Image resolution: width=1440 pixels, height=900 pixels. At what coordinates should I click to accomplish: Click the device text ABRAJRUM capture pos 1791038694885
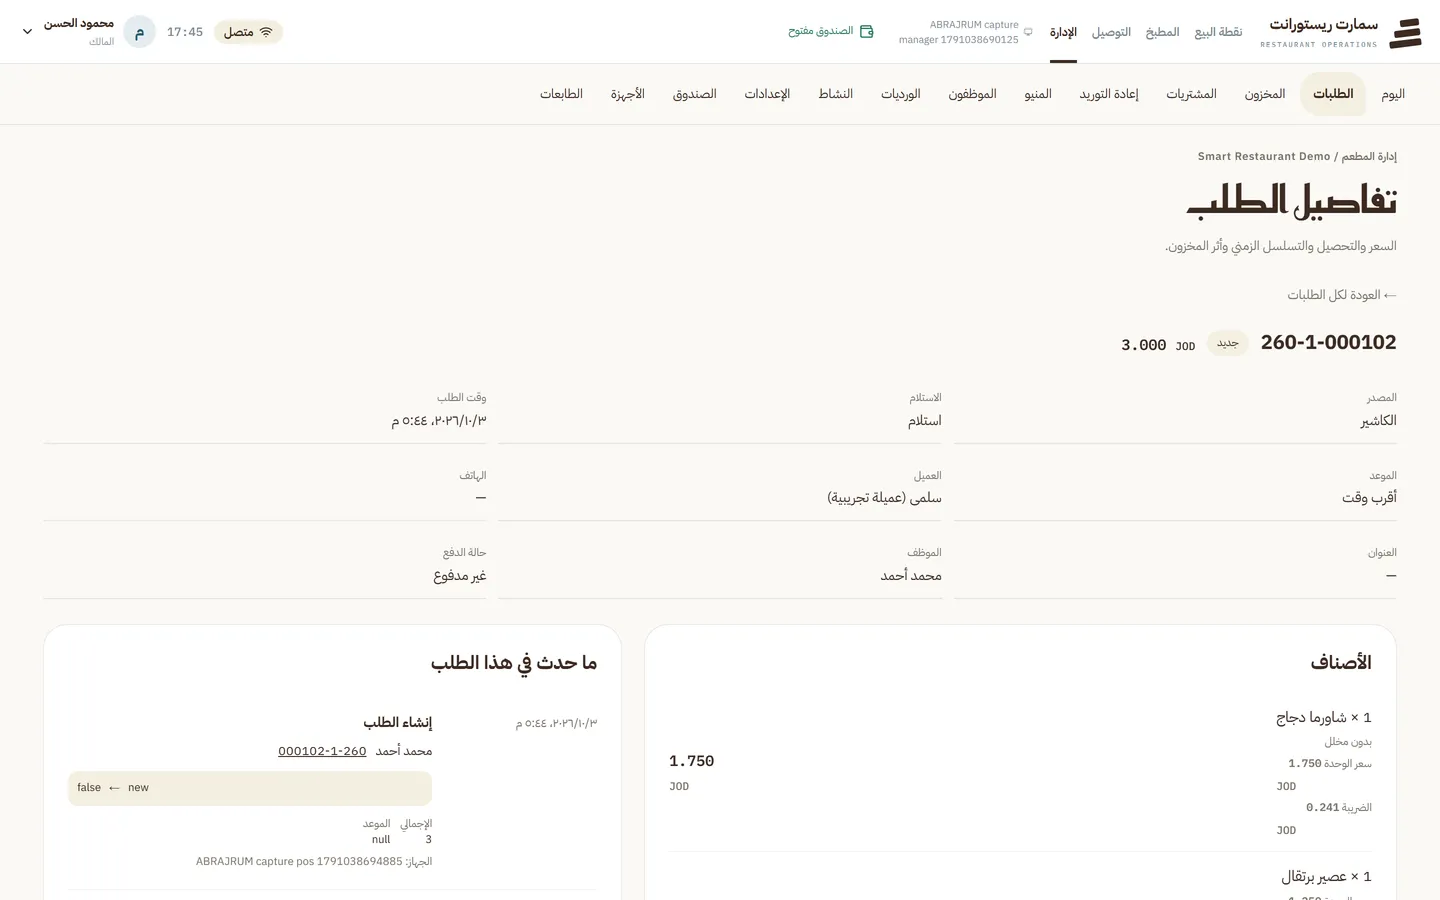pos(314,861)
